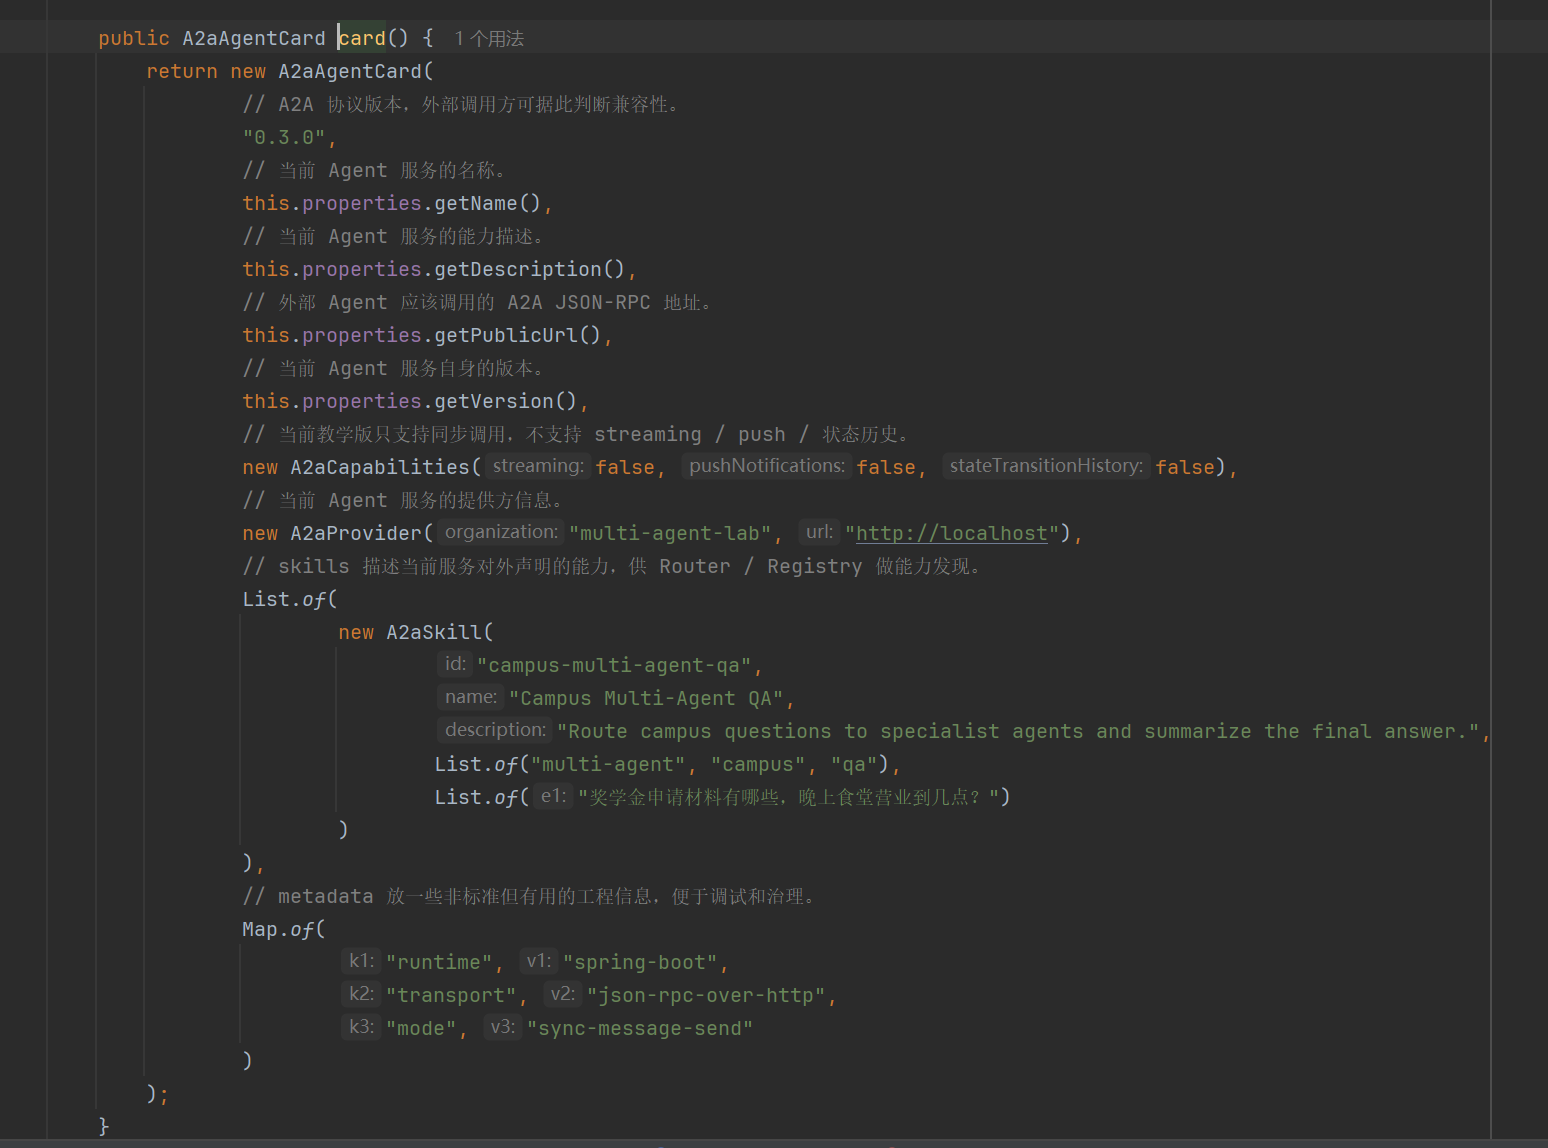Click the getName() method call
Viewport: 1548px width, 1148px height.
pyautogui.click(x=488, y=203)
